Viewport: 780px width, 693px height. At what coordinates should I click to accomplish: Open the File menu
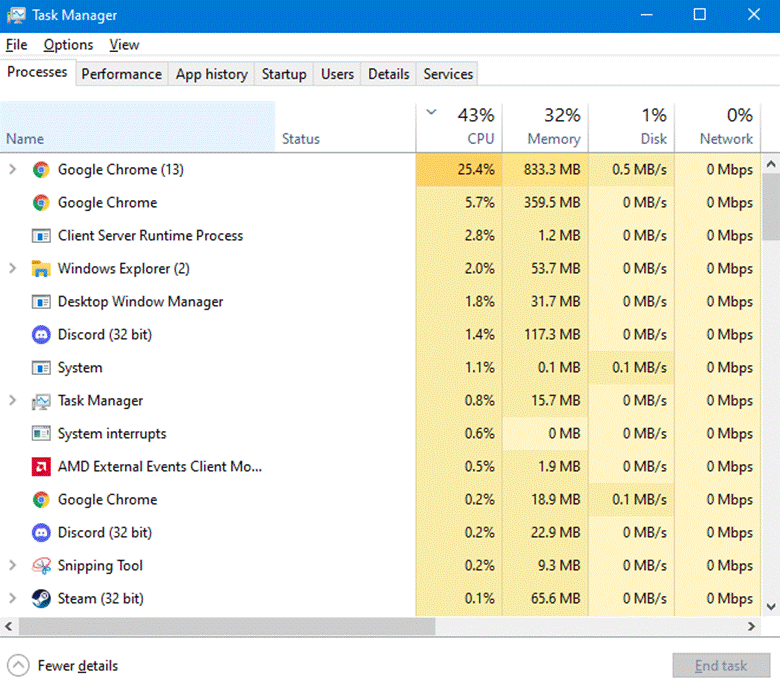point(16,45)
